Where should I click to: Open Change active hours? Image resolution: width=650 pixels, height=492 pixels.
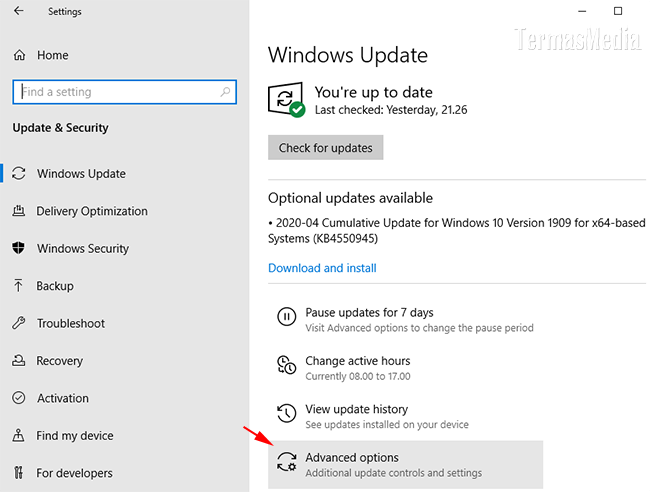pos(358,361)
